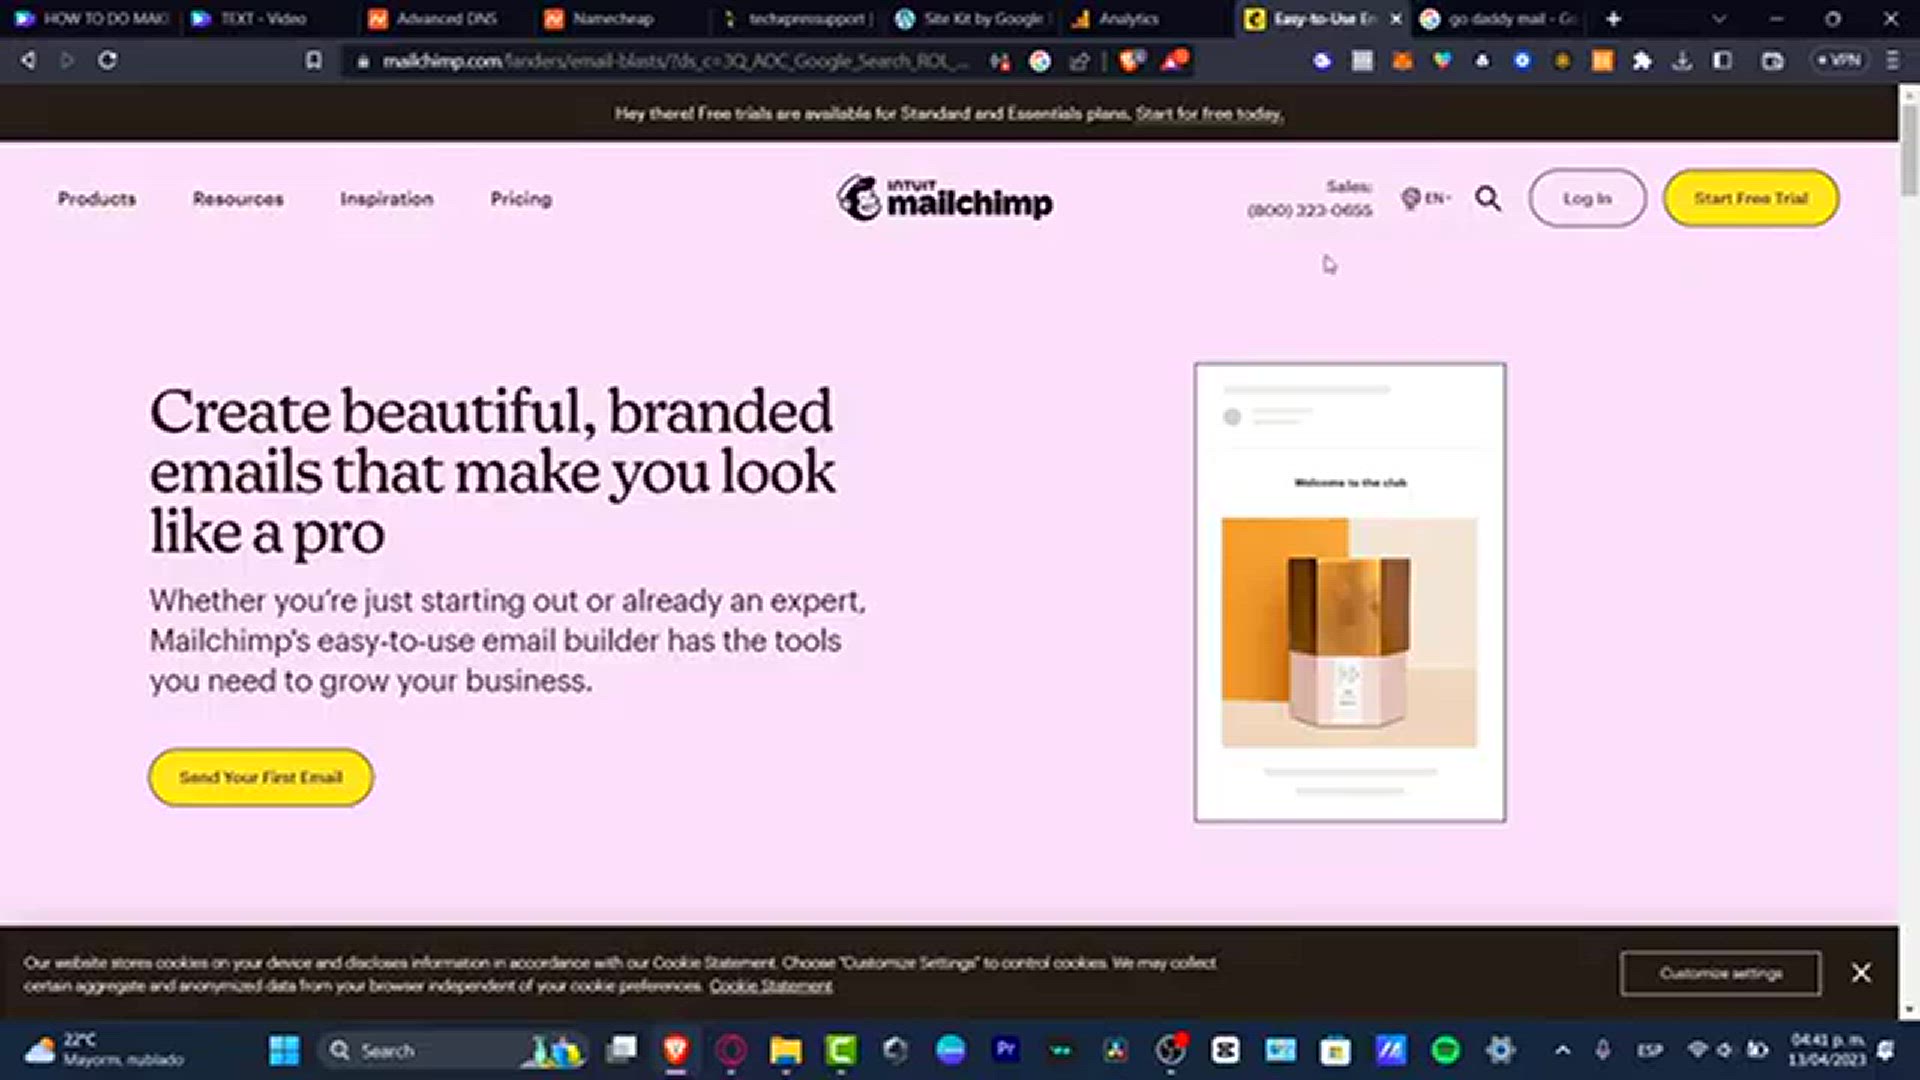Open the Brave Rewards triangle icon

click(1174, 61)
